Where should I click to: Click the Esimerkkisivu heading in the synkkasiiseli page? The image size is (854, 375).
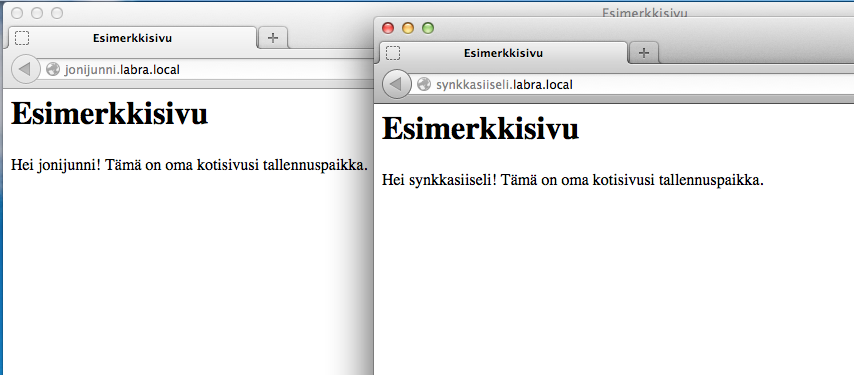(480, 130)
